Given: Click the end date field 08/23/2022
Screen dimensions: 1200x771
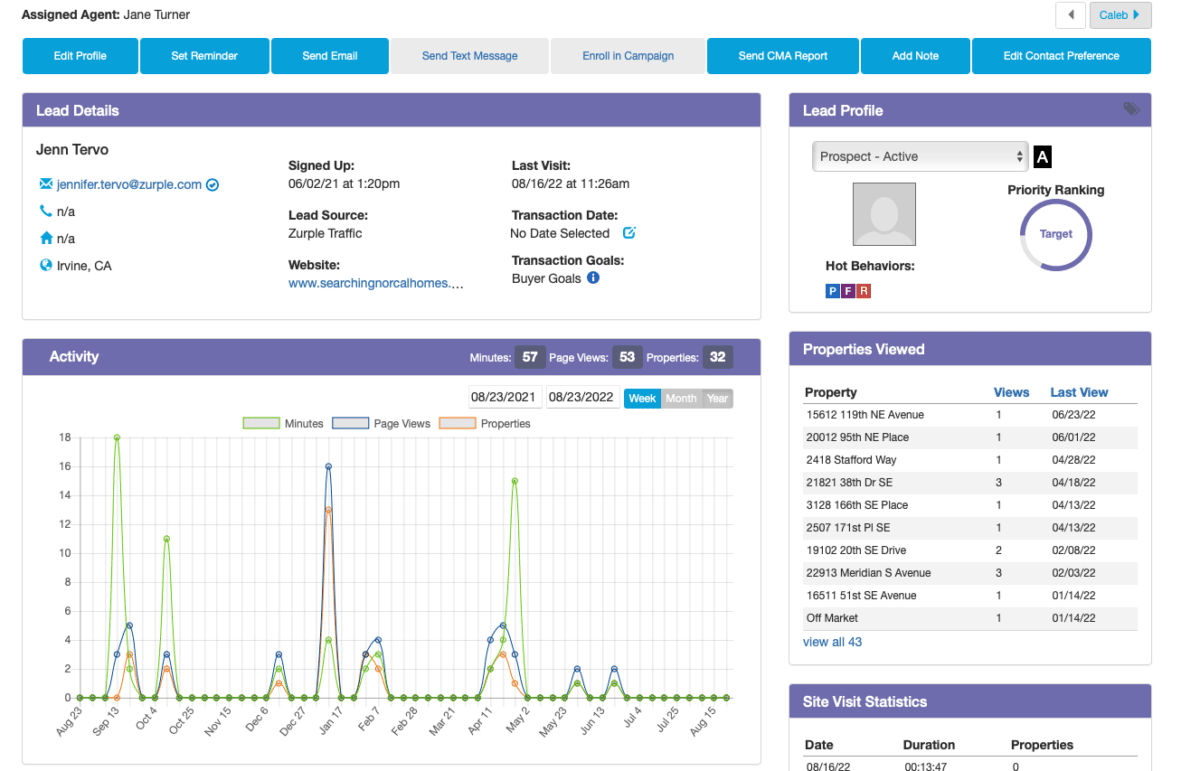Looking at the screenshot, I should click(x=584, y=397).
